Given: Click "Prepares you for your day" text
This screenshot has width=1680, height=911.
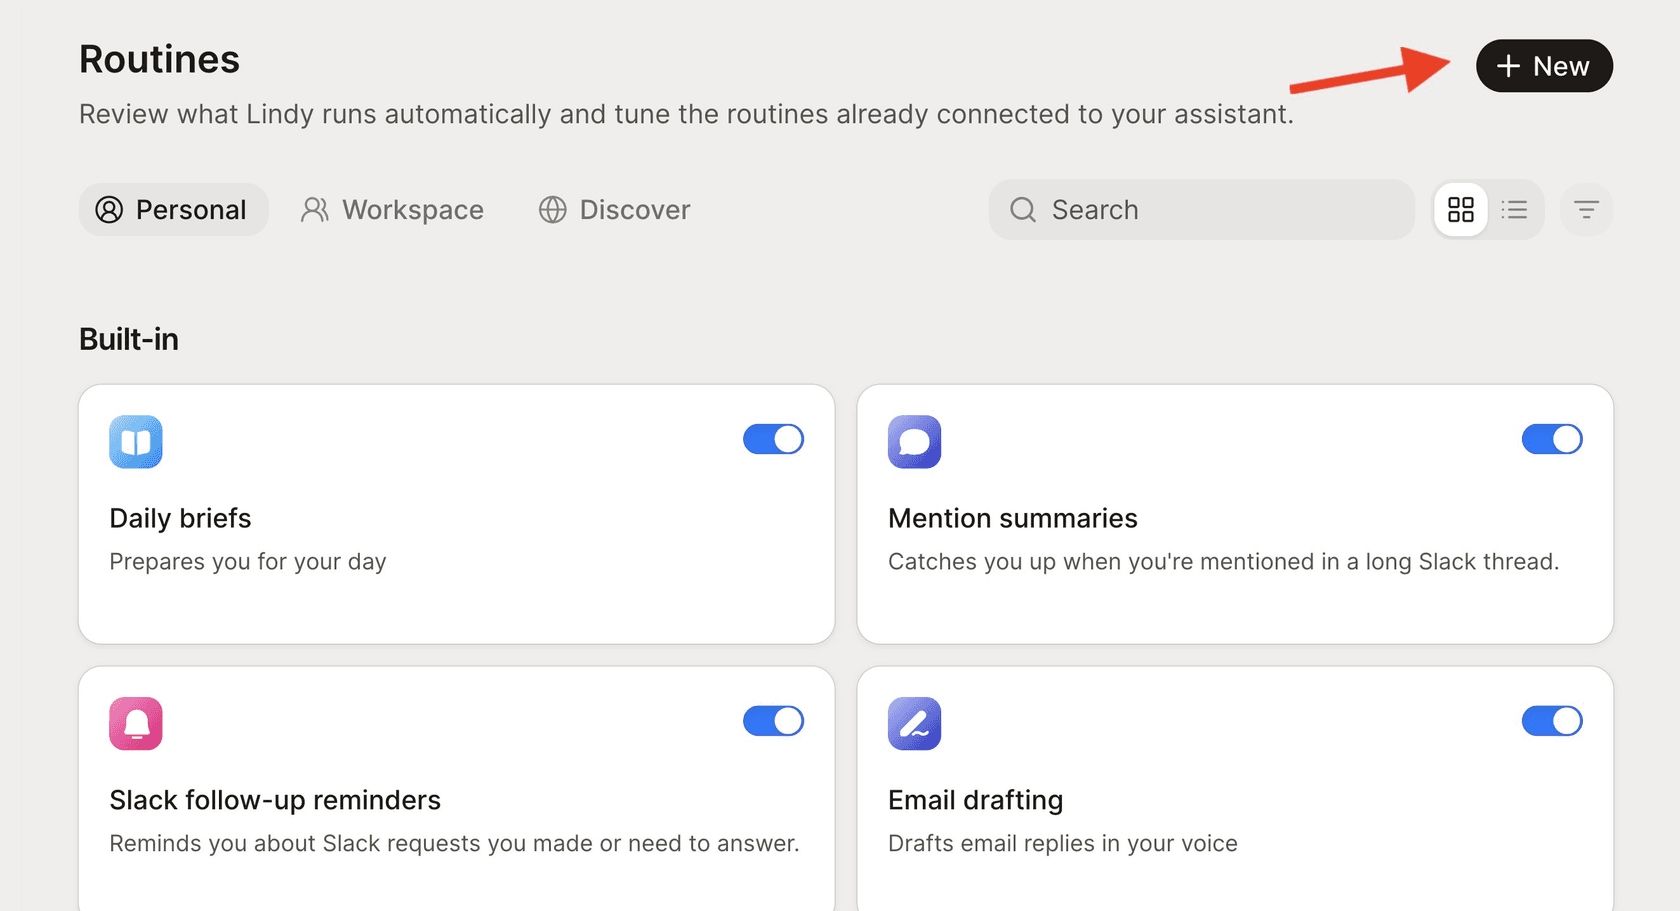Looking at the screenshot, I should click(248, 562).
